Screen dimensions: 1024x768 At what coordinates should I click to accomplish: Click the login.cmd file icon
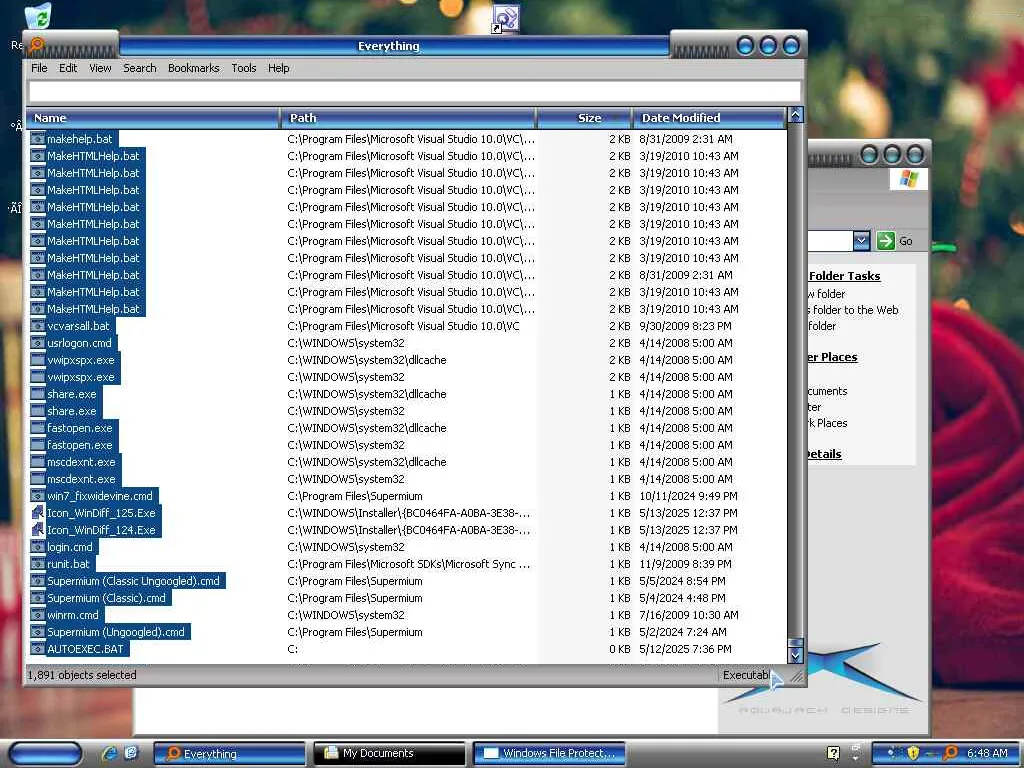38,547
